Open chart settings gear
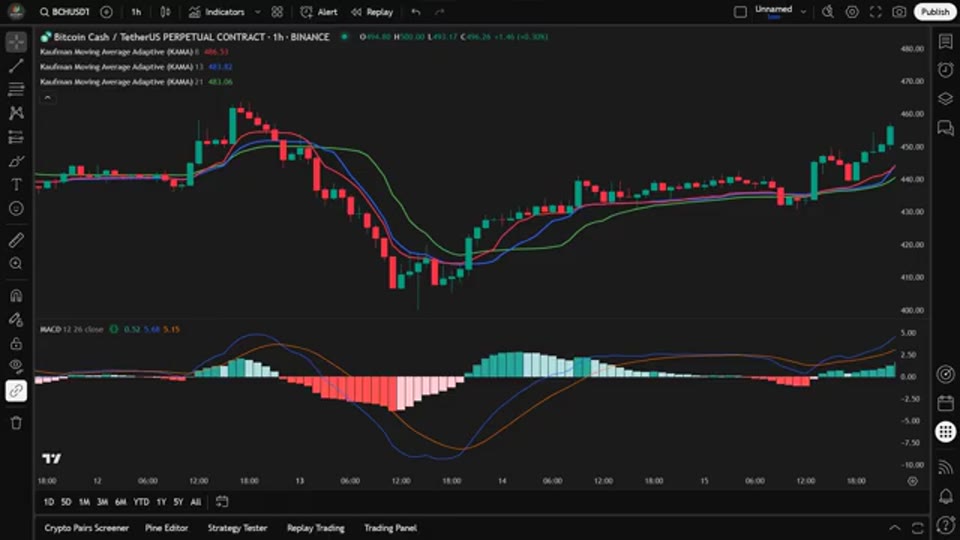 [x=852, y=12]
